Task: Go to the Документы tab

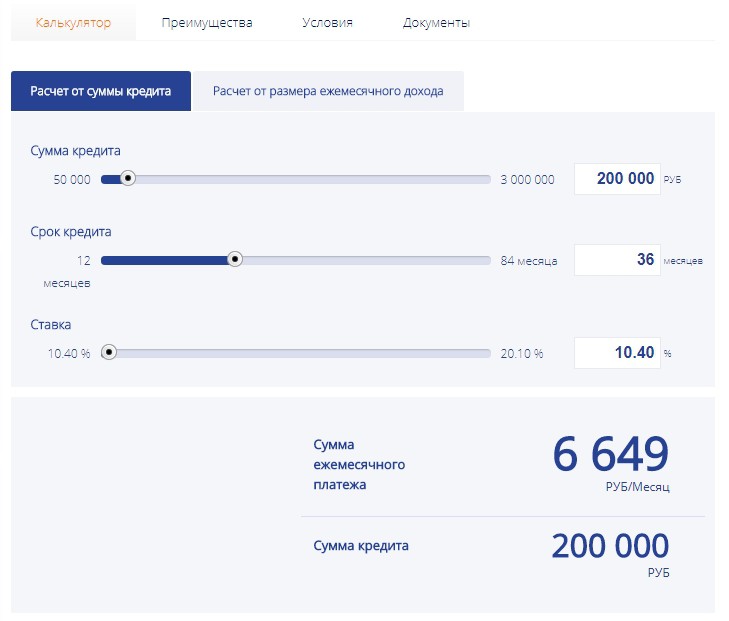Action: pos(436,22)
